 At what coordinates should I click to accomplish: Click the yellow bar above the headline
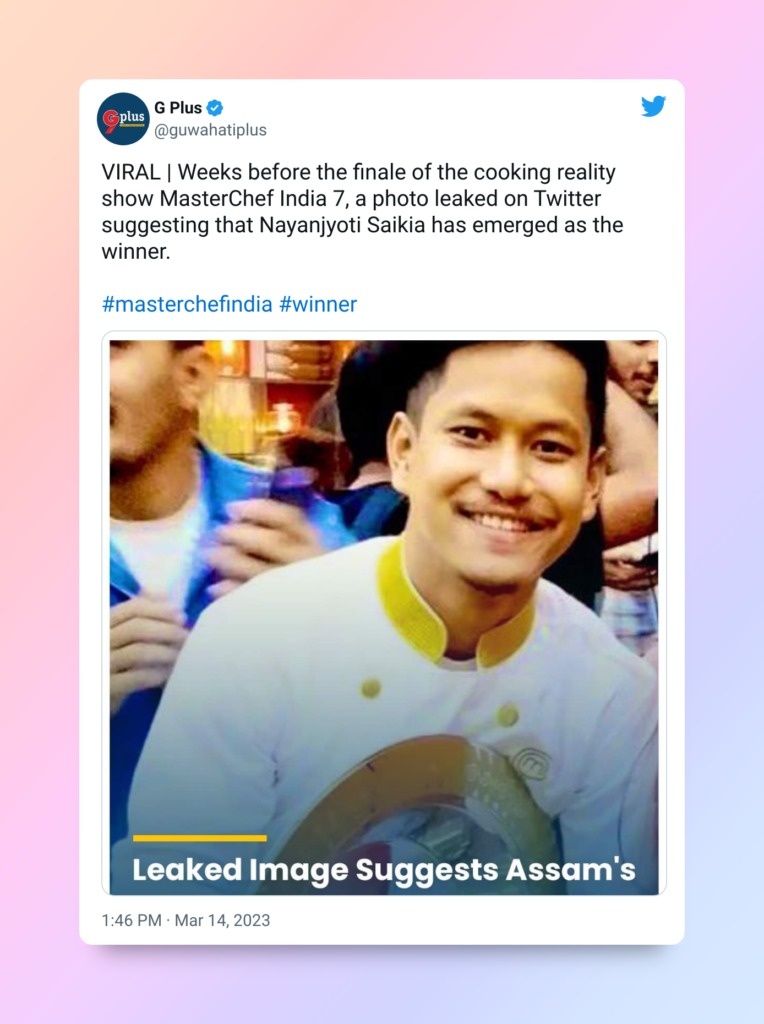pos(199,838)
